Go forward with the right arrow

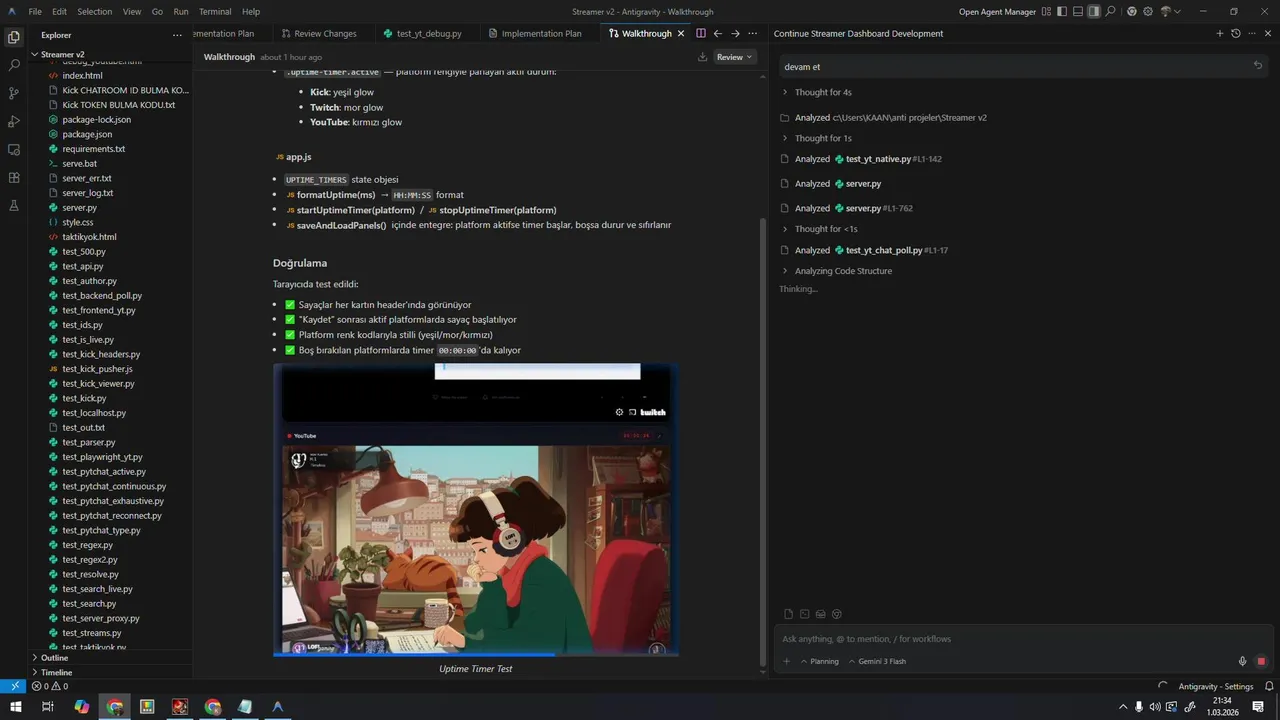pos(735,33)
